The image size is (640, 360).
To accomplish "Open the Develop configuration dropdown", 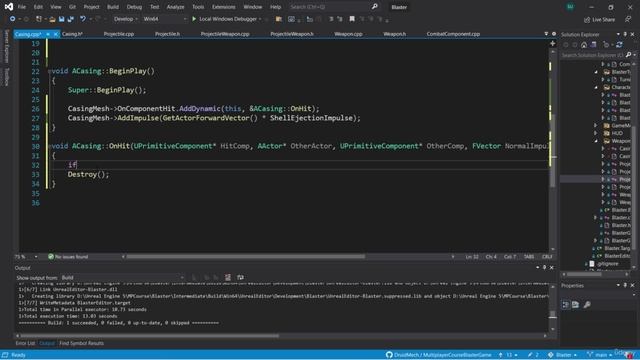I will coord(126,19).
